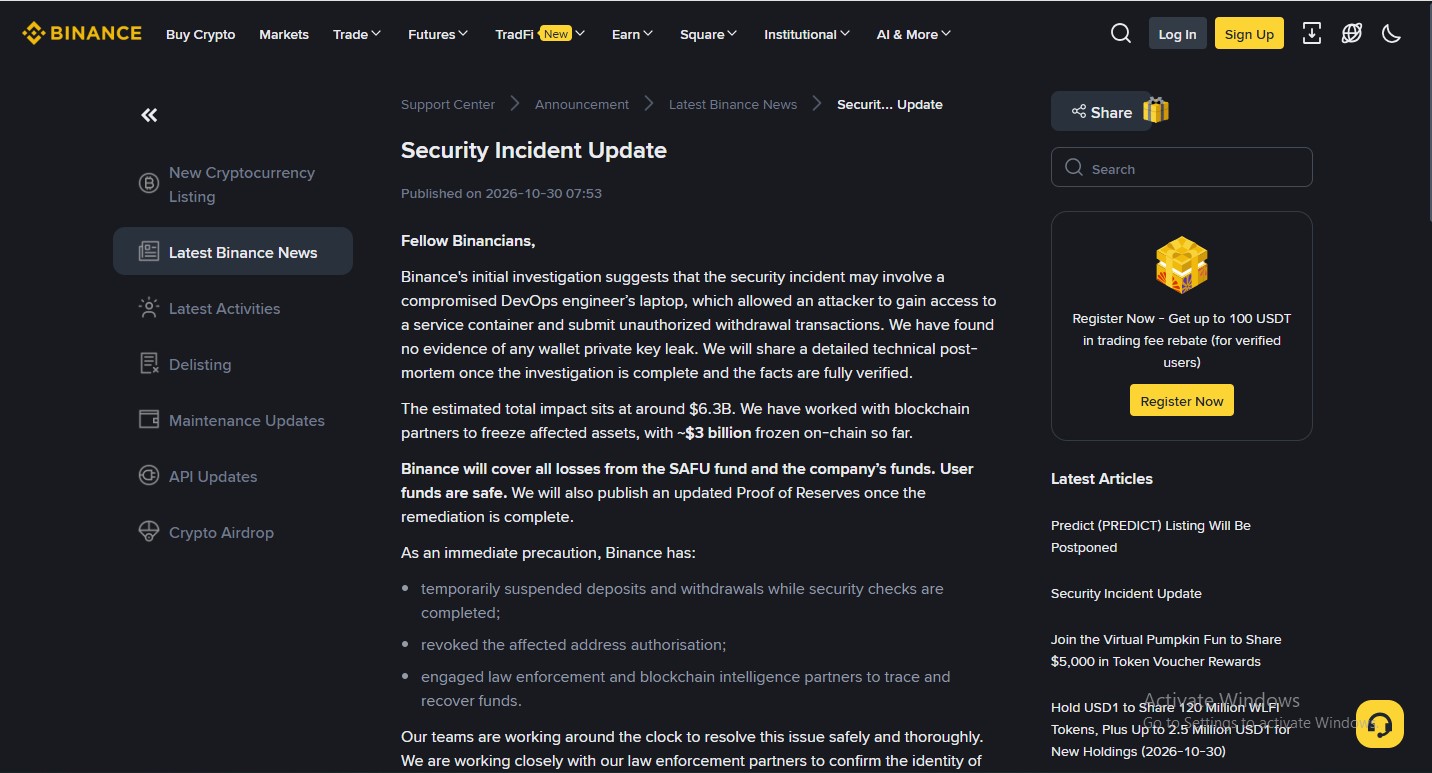Select Delisting sidebar item
The image size is (1432, 773).
pyautogui.click(x=233, y=364)
